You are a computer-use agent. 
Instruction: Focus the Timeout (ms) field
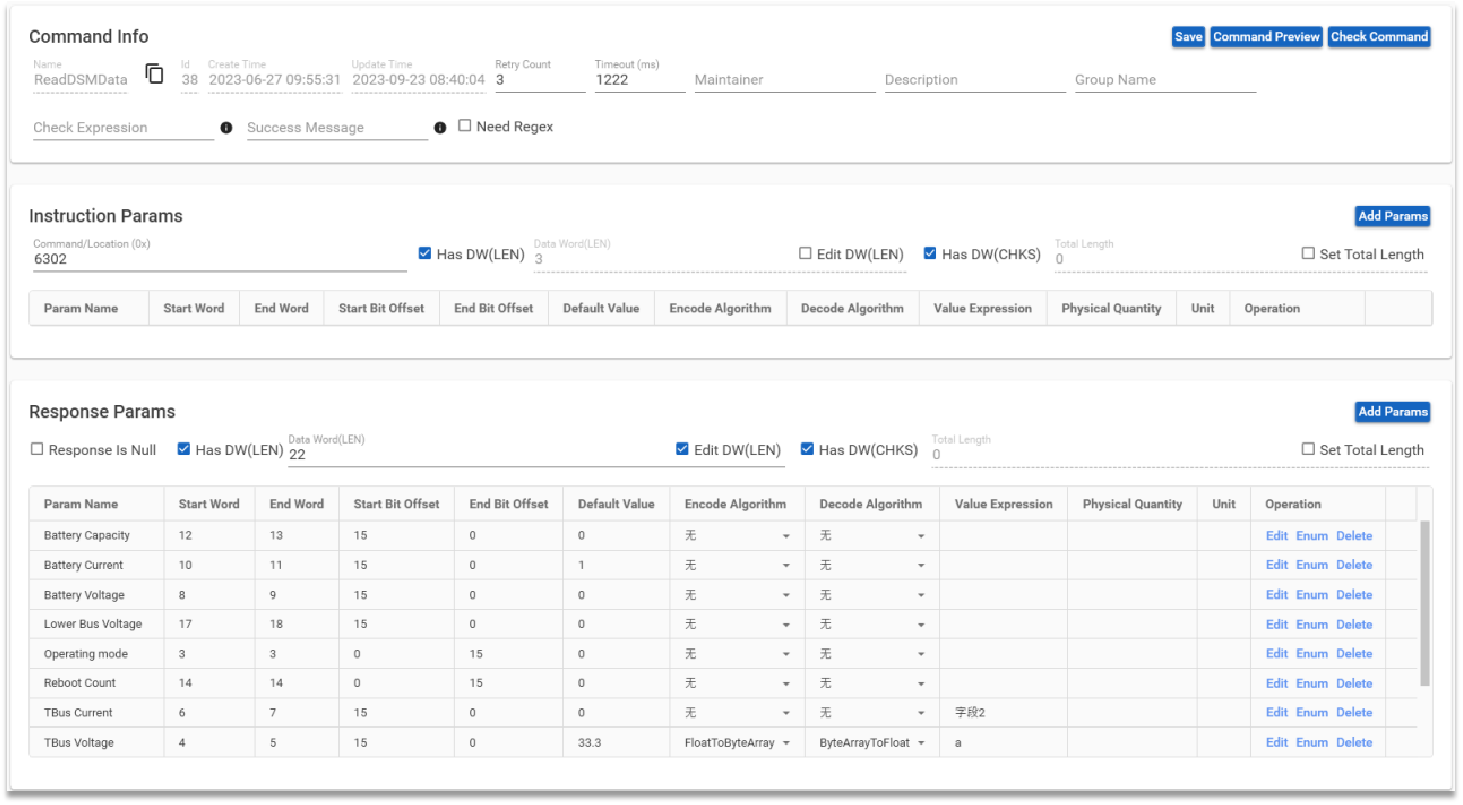coord(640,80)
